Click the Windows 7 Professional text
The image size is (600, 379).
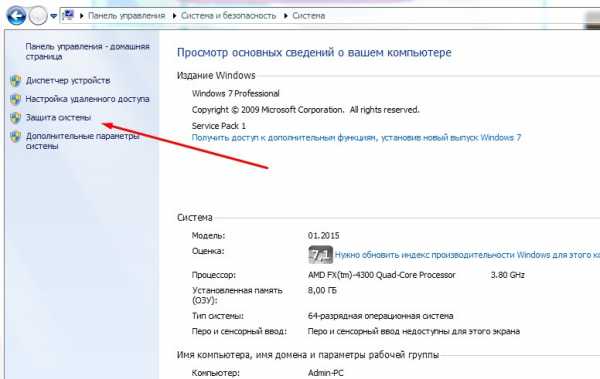tap(236, 93)
